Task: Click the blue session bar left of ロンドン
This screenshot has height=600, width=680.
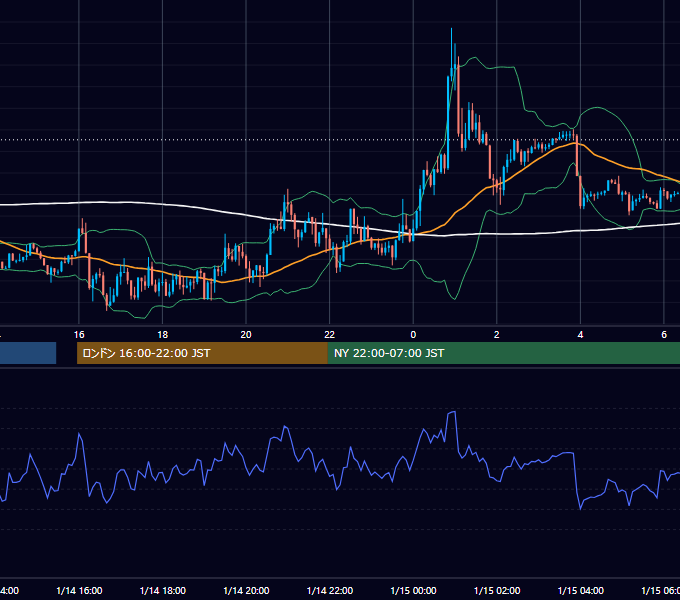Action: click(x=28, y=353)
